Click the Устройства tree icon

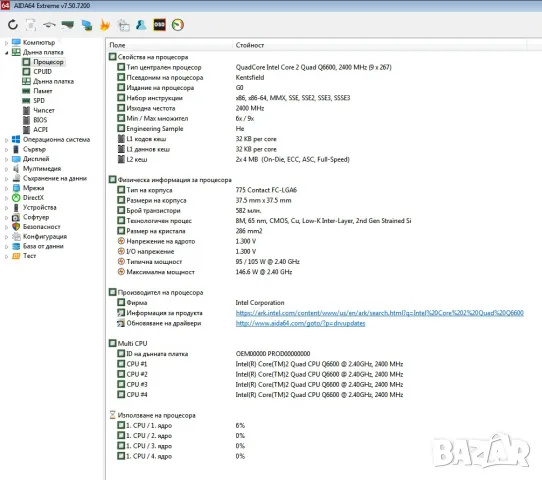(16, 207)
